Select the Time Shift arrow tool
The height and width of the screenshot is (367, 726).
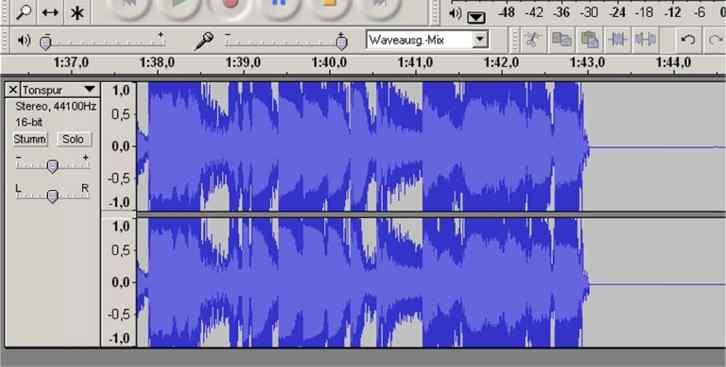pos(50,12)
